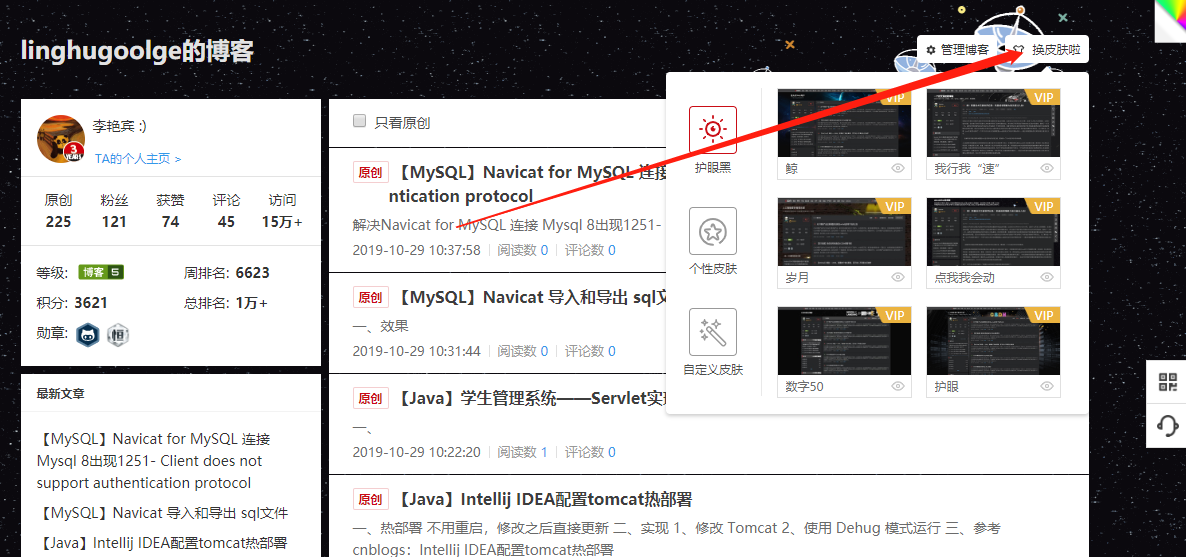This screenshot has height=557, width=1186.
Task: Open the headset customer service icon
Action: tap(1168, 425)
